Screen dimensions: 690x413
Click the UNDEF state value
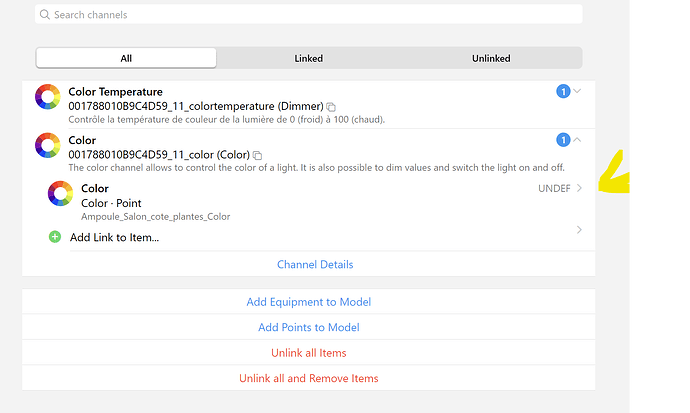pos(554,188)
